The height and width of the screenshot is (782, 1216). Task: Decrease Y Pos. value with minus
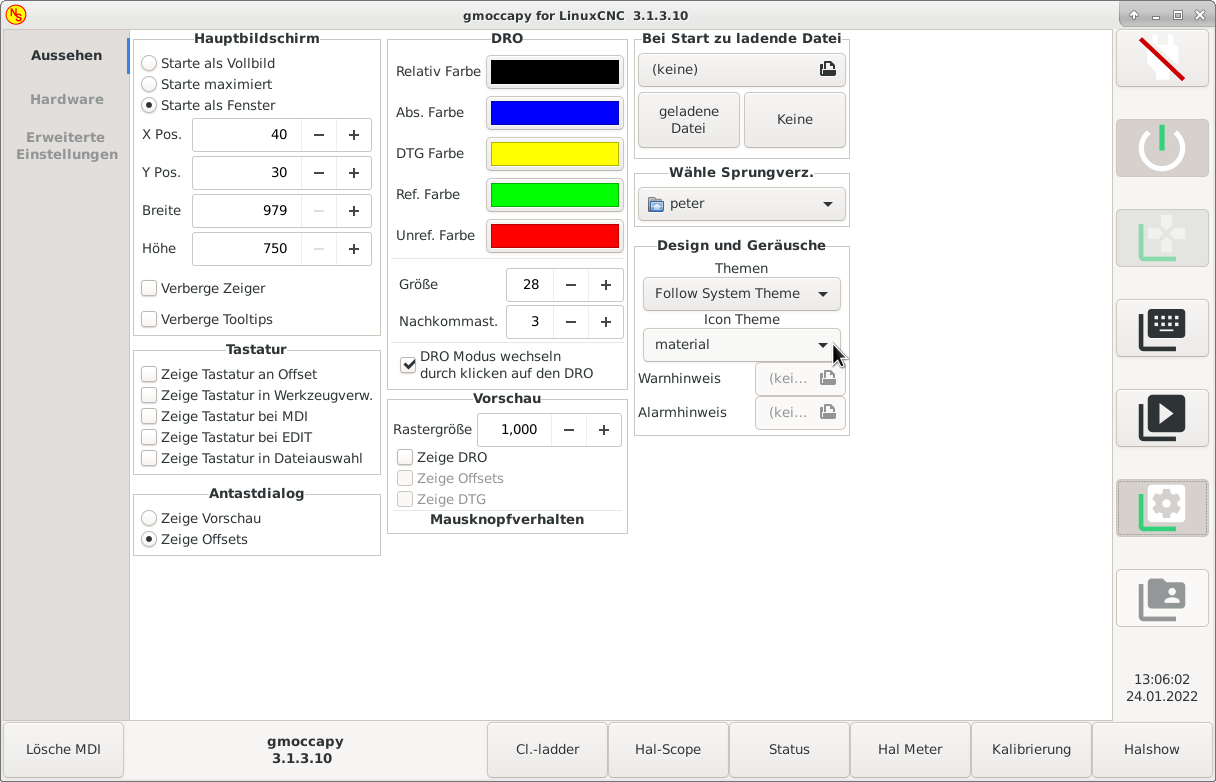click(319, 173)
